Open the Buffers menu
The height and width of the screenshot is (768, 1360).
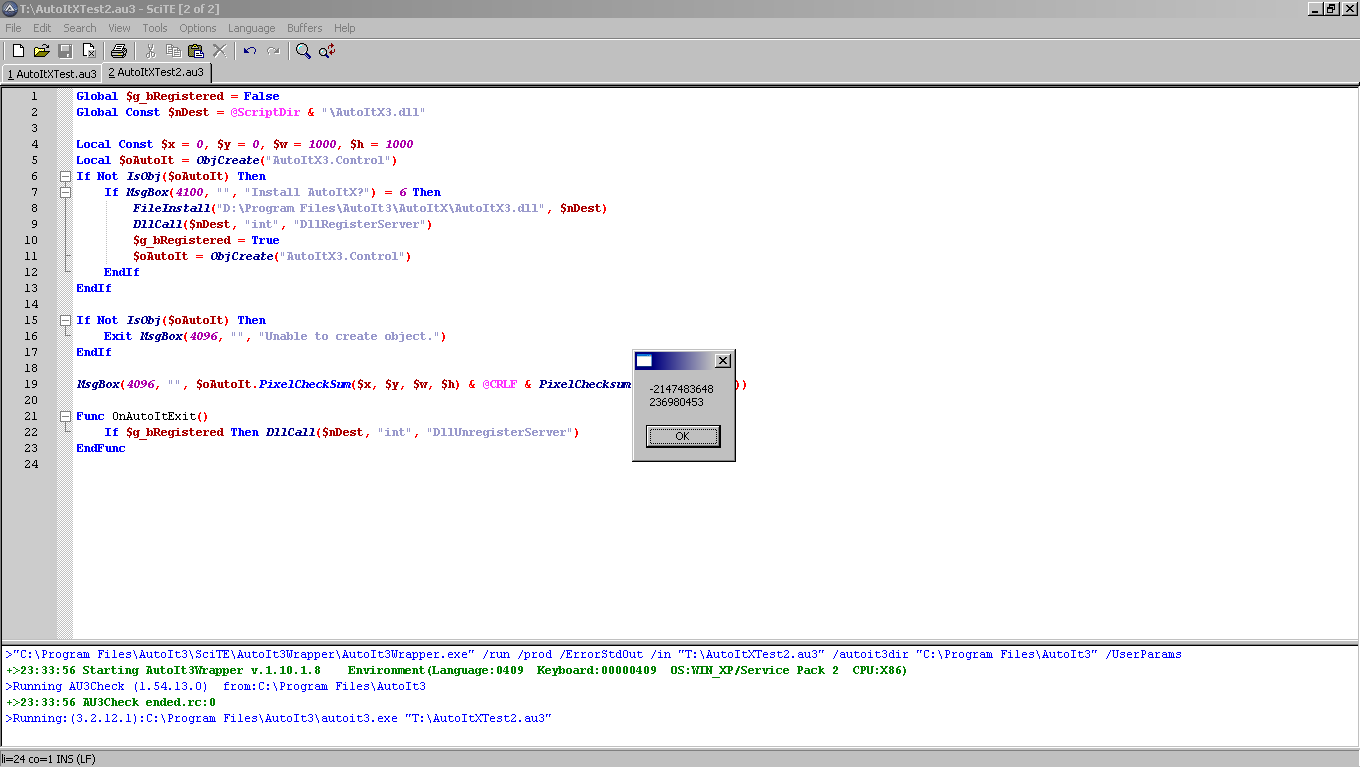(305, 28)
